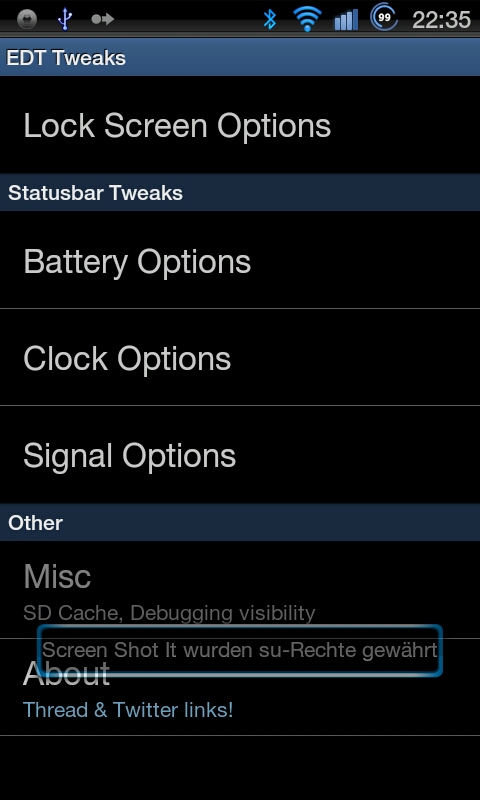Viewport: 480px width, 800px height.
Task: Tap the Statusbar Tweaks section header
Action: tap(240, 193)
